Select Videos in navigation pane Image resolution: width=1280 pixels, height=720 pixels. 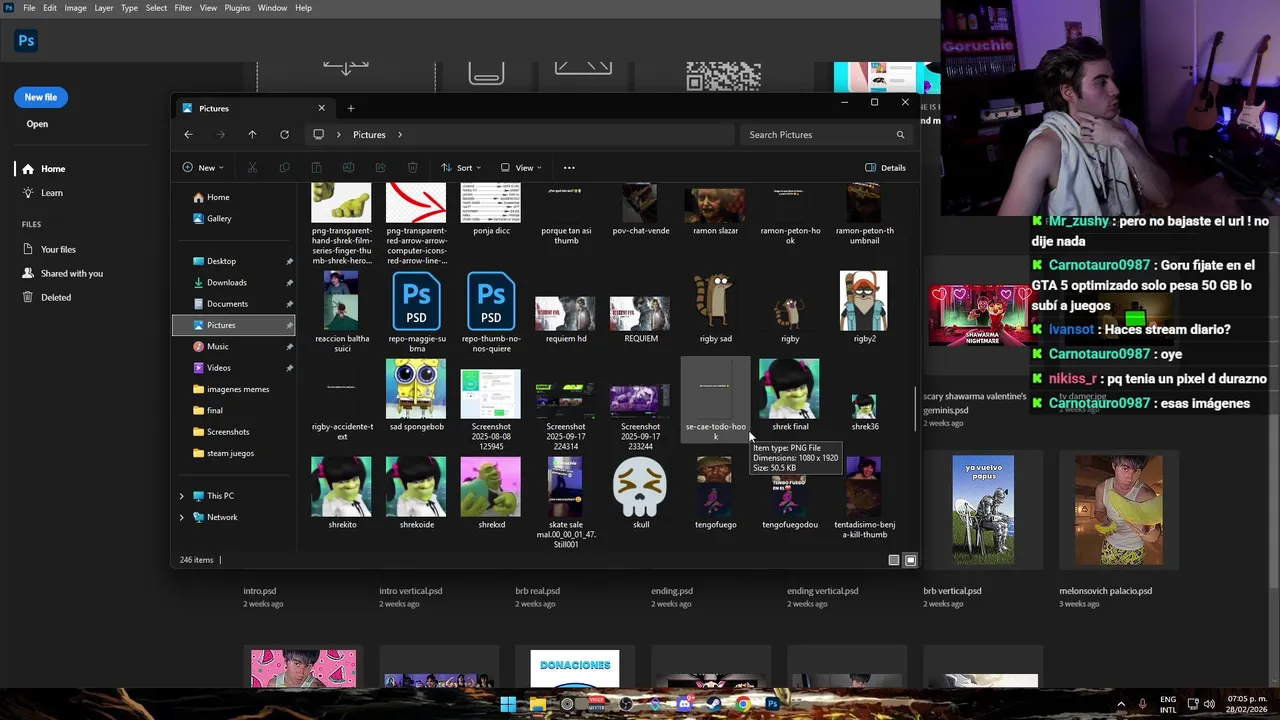click(x=218, y=368)
